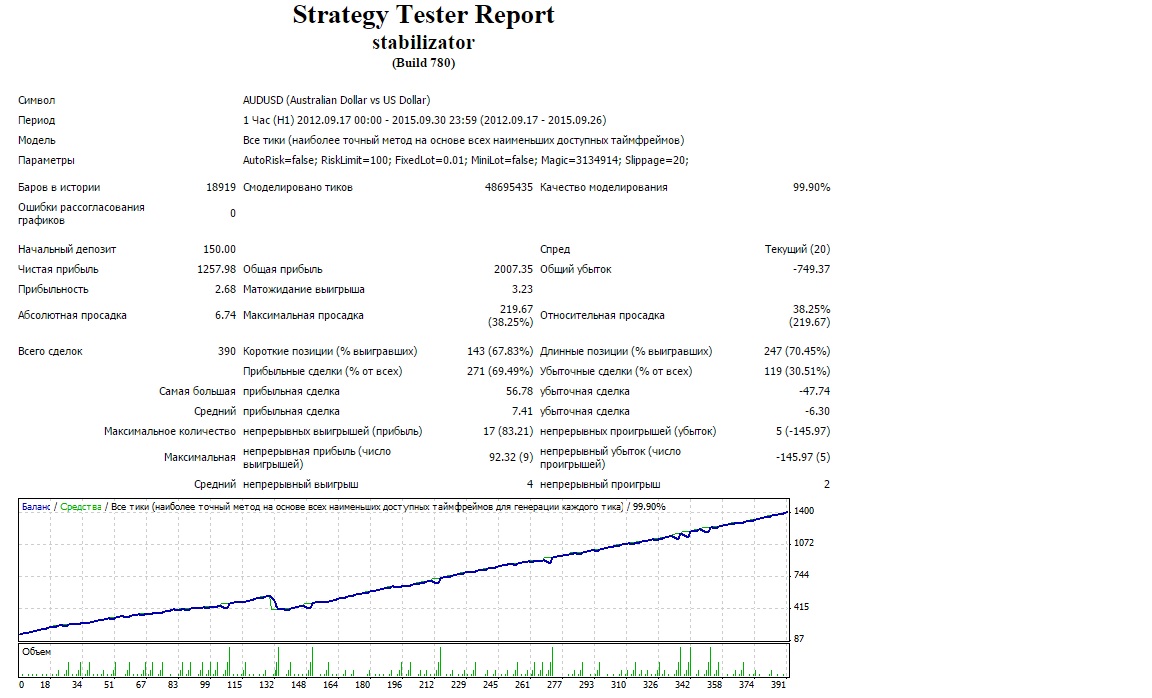1152x698 pixels.
Task: Click the 'Параметры' label
Action: pyautogui.click(x=46, y=160)
